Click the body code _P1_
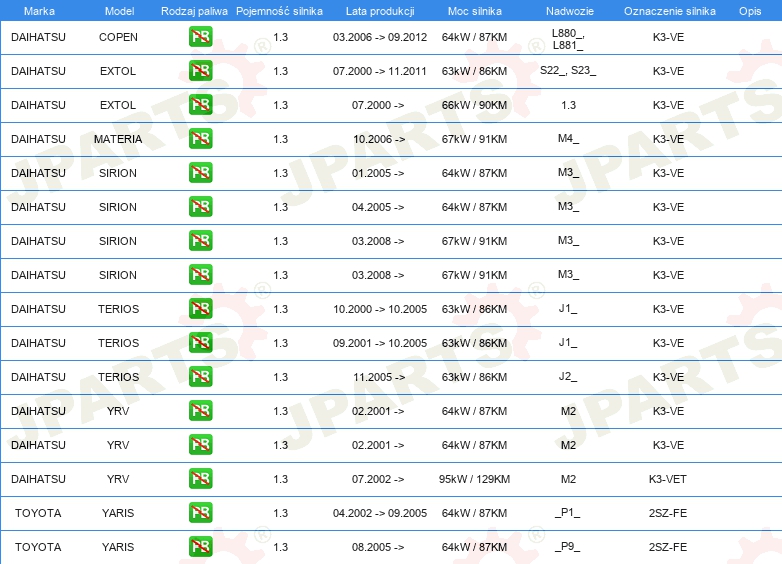This screenshot has height=564, width=782. (568, 513)
